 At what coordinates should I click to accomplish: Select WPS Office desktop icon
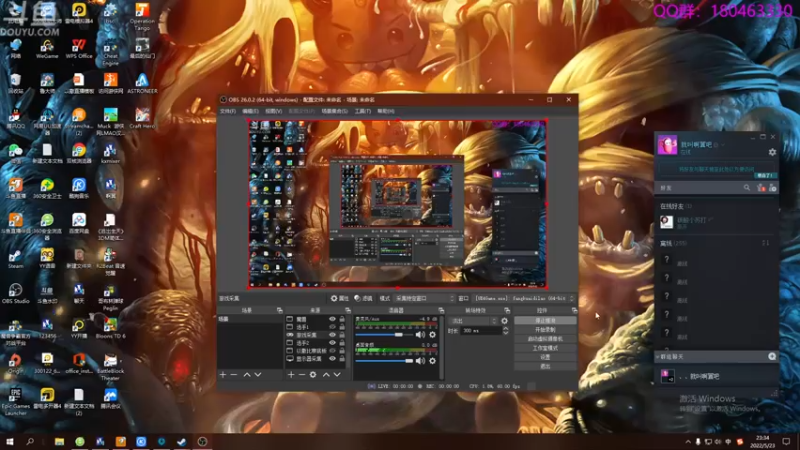(79, 48)
